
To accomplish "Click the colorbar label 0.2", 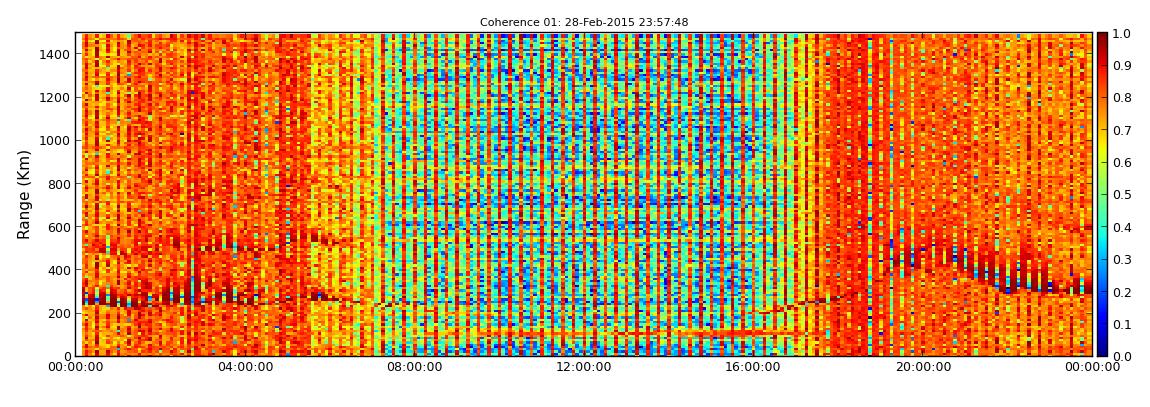I will pos(1122,292).
